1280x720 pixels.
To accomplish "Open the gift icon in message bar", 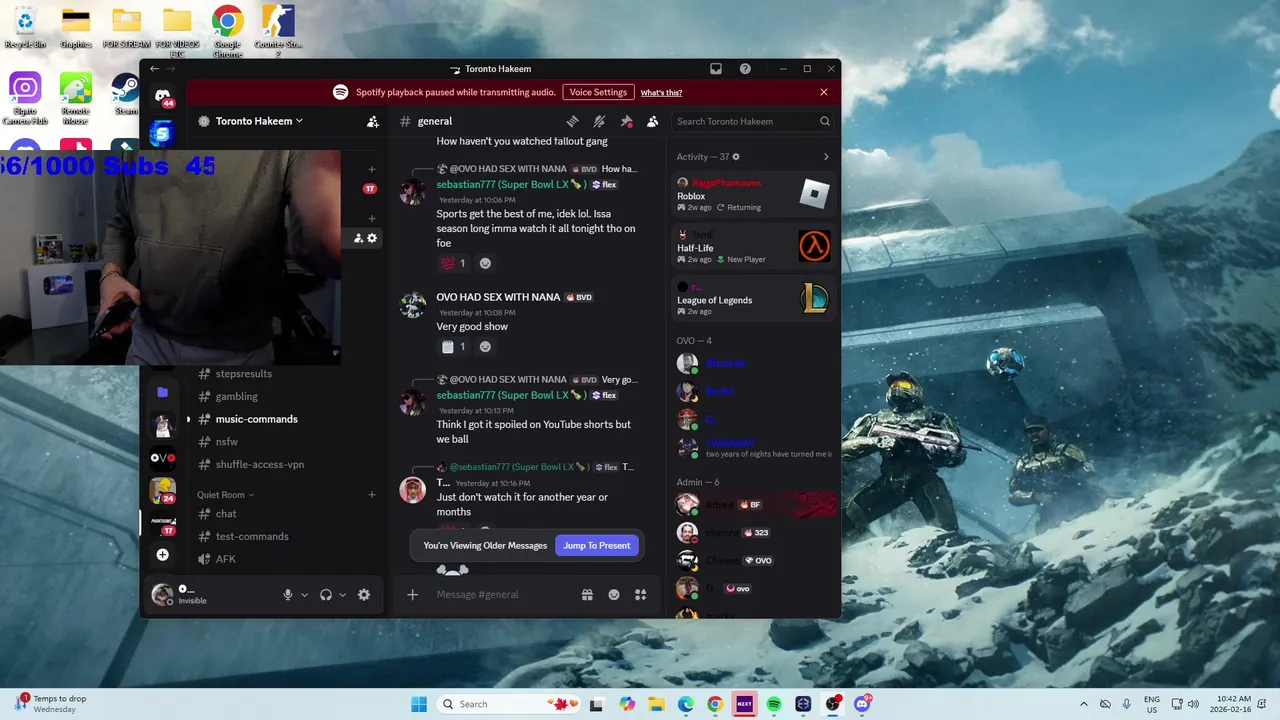I will tap(587, 594).
